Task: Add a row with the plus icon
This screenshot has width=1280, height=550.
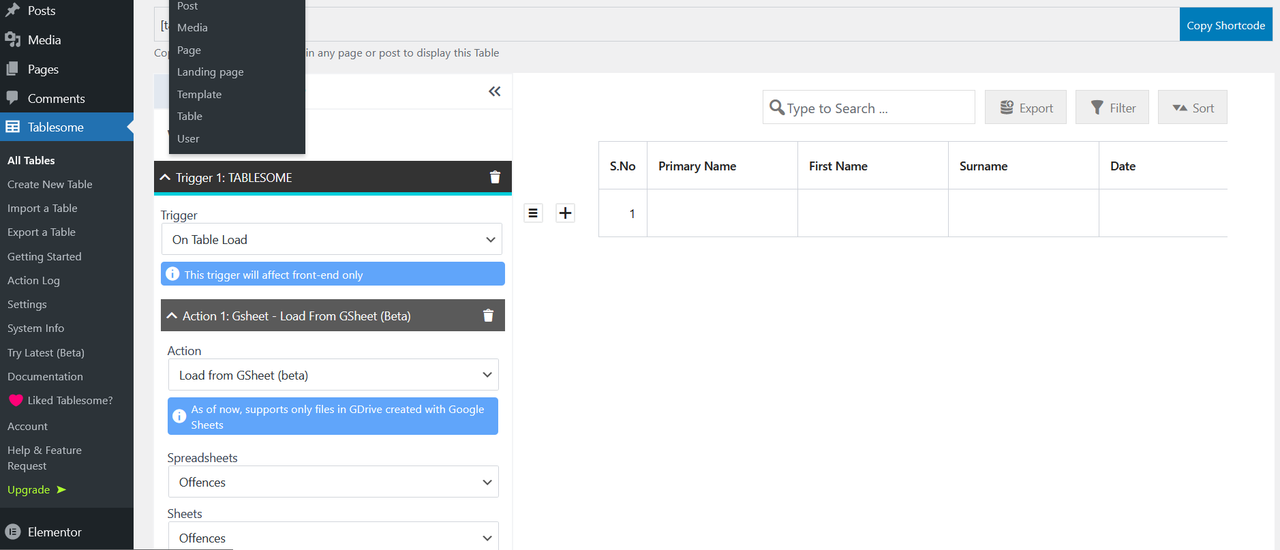Action: pos(565,213)
